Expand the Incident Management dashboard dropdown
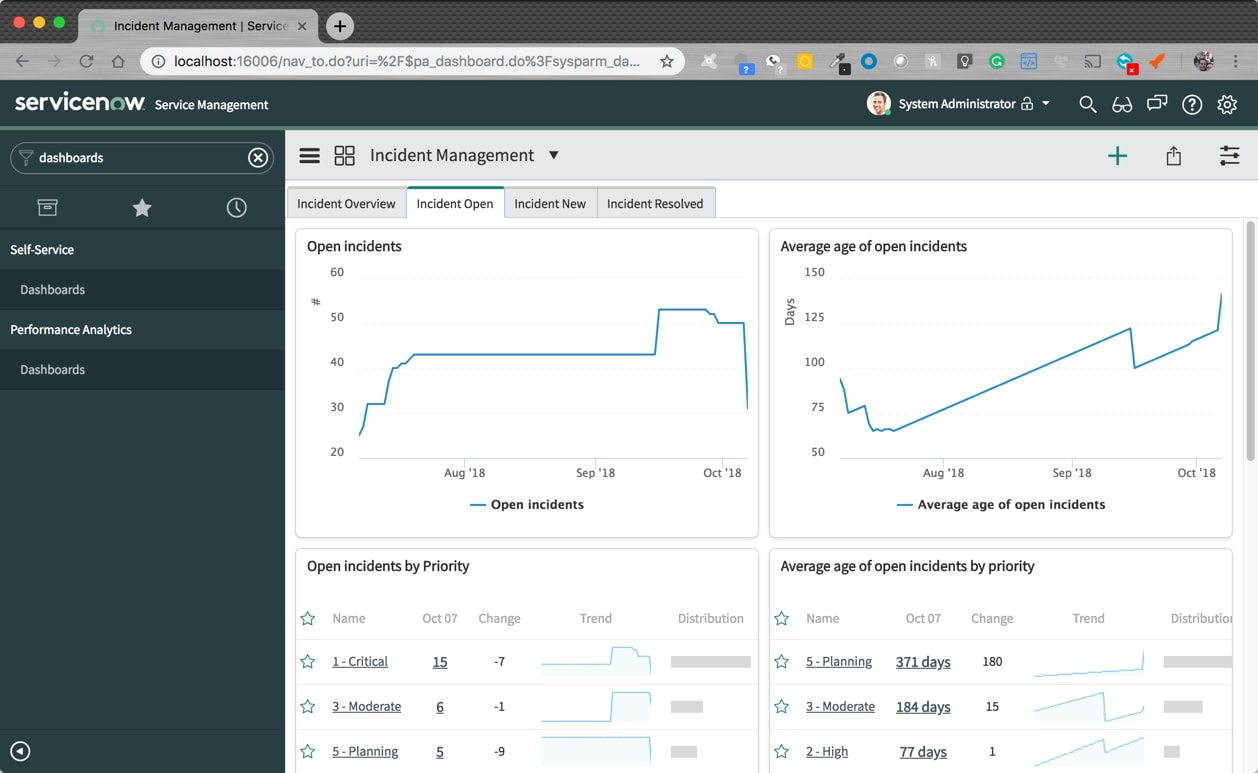 coord(554,155)
